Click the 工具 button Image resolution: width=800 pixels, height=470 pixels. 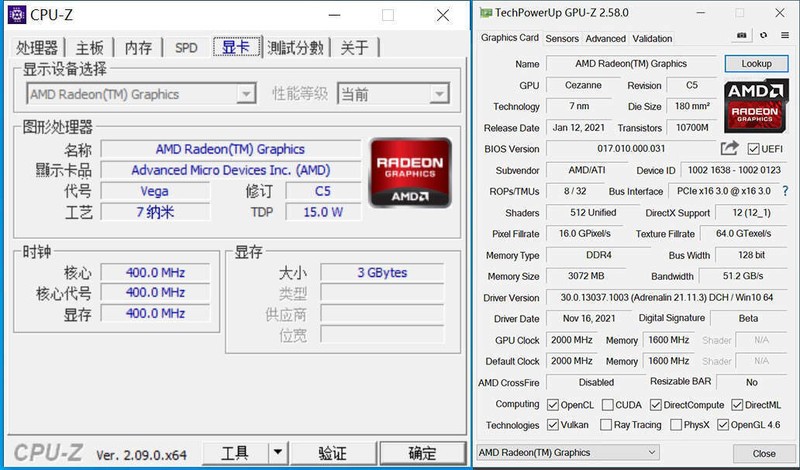(235, 452)
